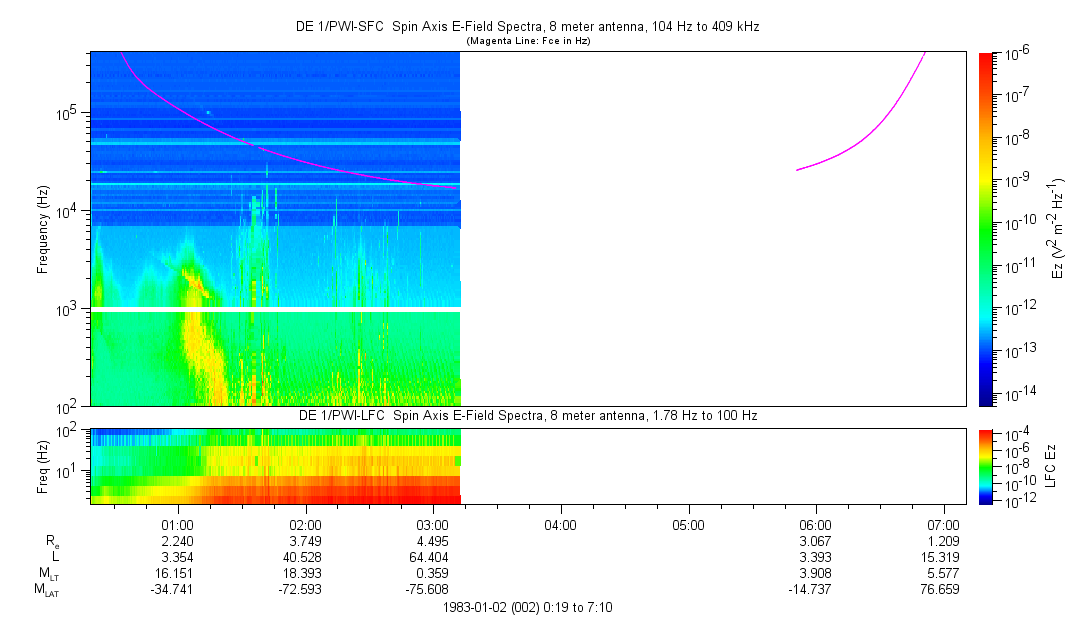Click the Re value 4.495
1083x620 pixels.
point(432,540)
